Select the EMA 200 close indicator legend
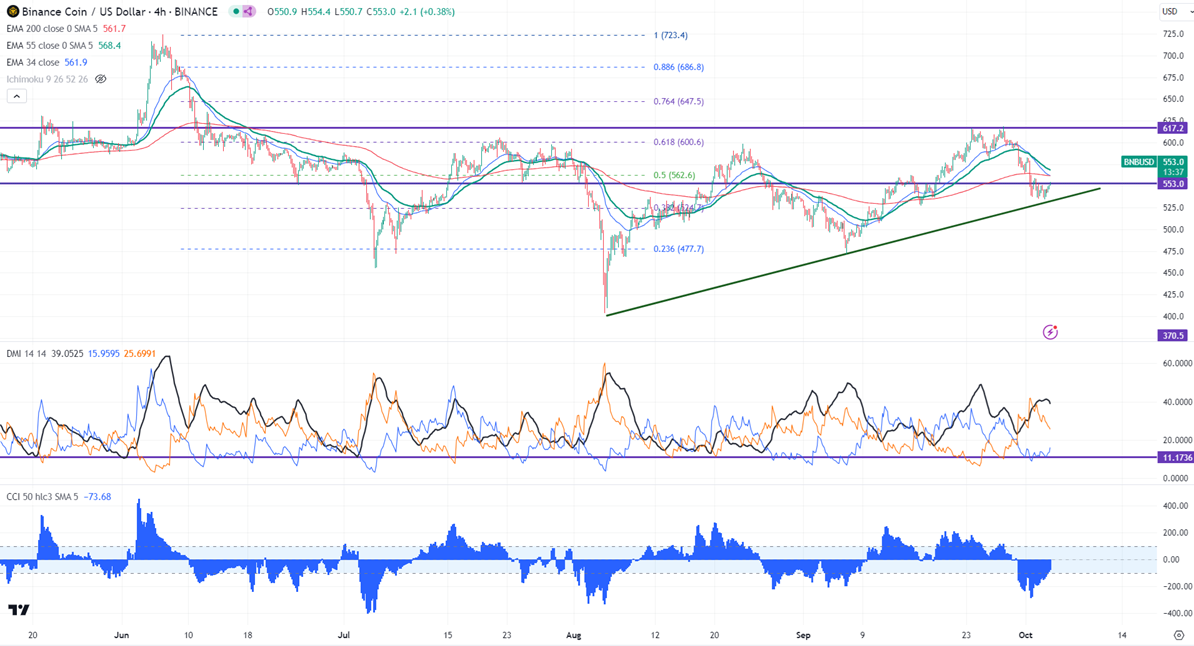Viewport: 1194px width, 646px height. click(50, 29)
